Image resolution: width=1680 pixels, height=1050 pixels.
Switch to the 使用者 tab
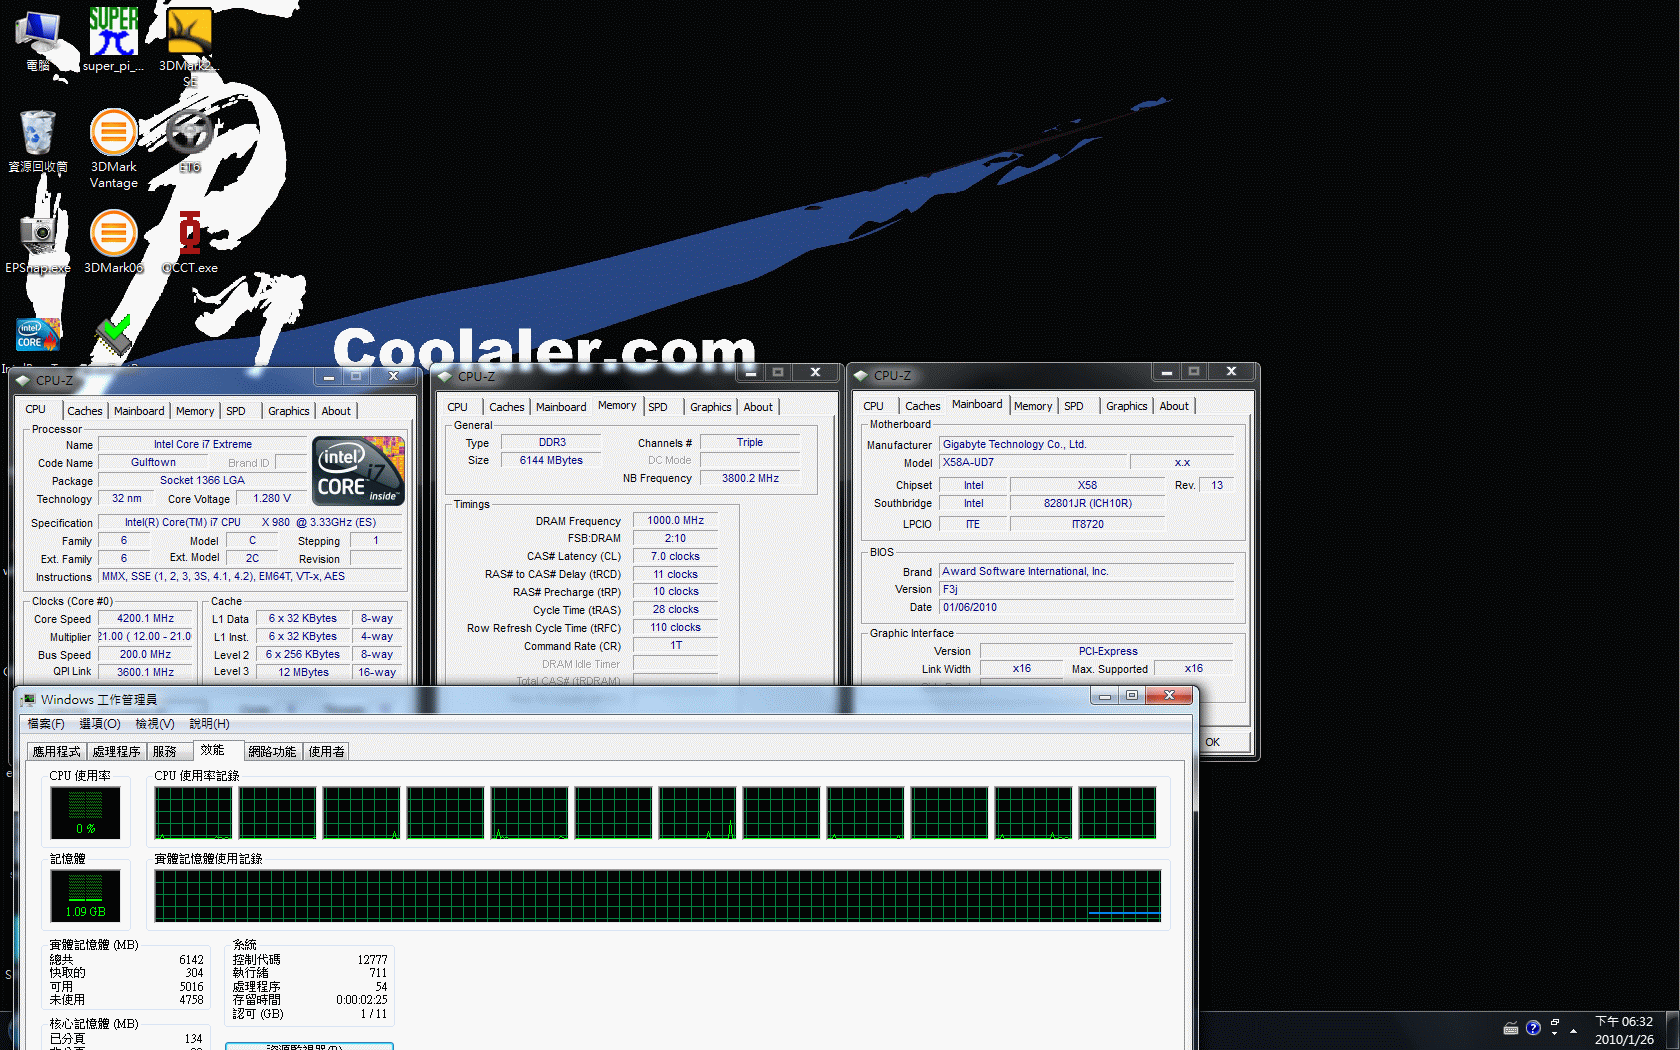326,752
